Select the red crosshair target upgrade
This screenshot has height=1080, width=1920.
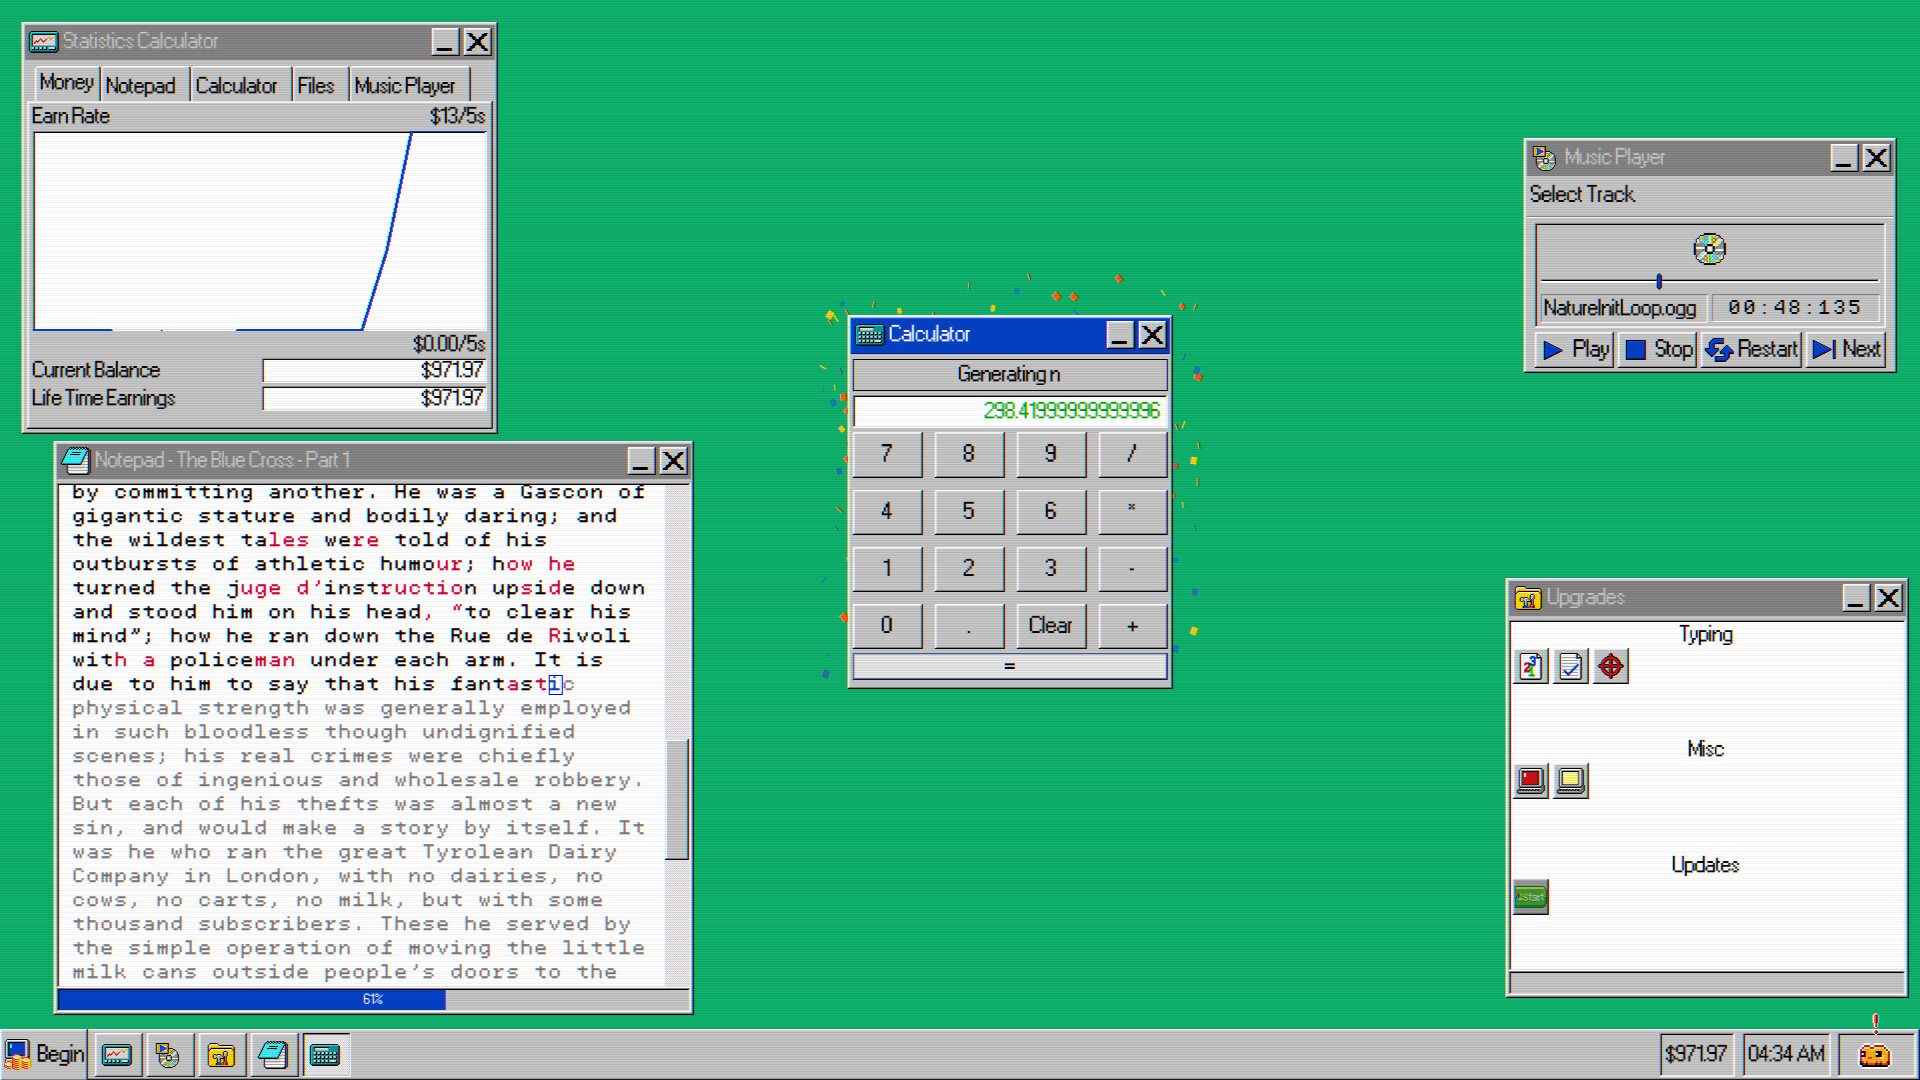pyautogui.click(x=1611, y=666)
